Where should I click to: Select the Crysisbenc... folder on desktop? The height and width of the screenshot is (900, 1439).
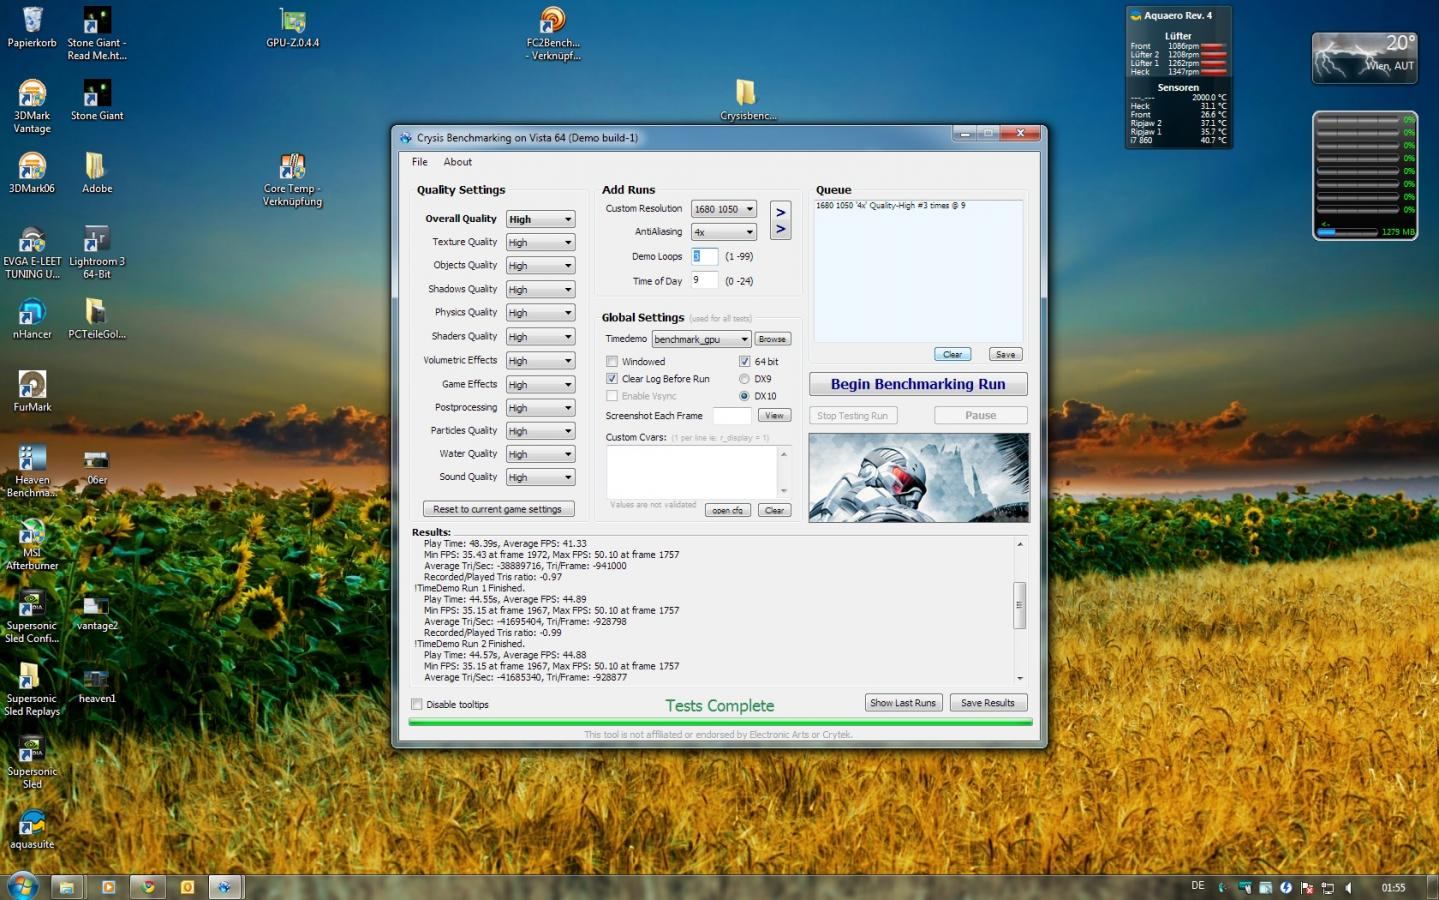coord(747,100)
